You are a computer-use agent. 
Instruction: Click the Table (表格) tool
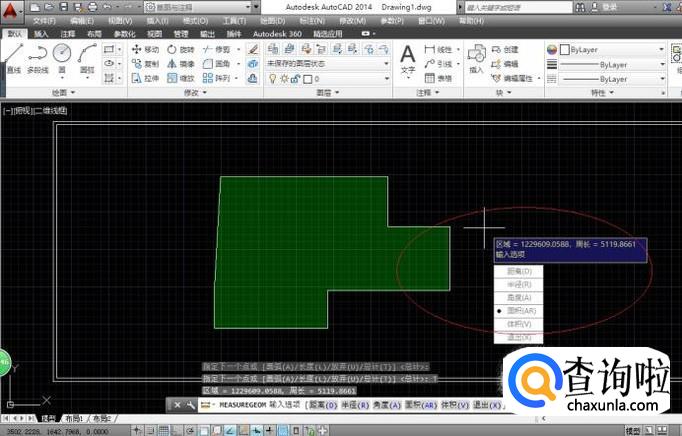(437, 77)
